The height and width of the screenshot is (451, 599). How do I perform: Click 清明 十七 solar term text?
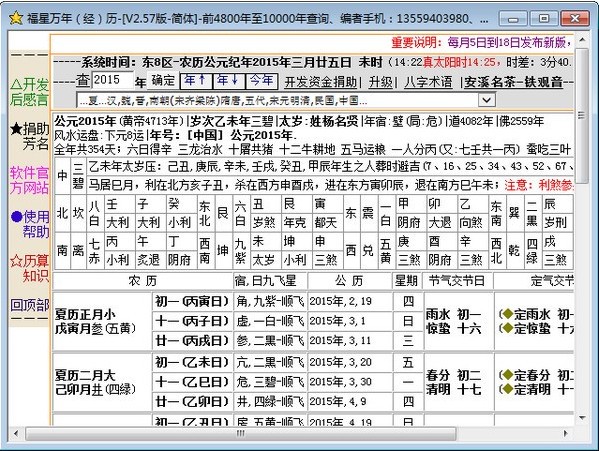[453, 389]
